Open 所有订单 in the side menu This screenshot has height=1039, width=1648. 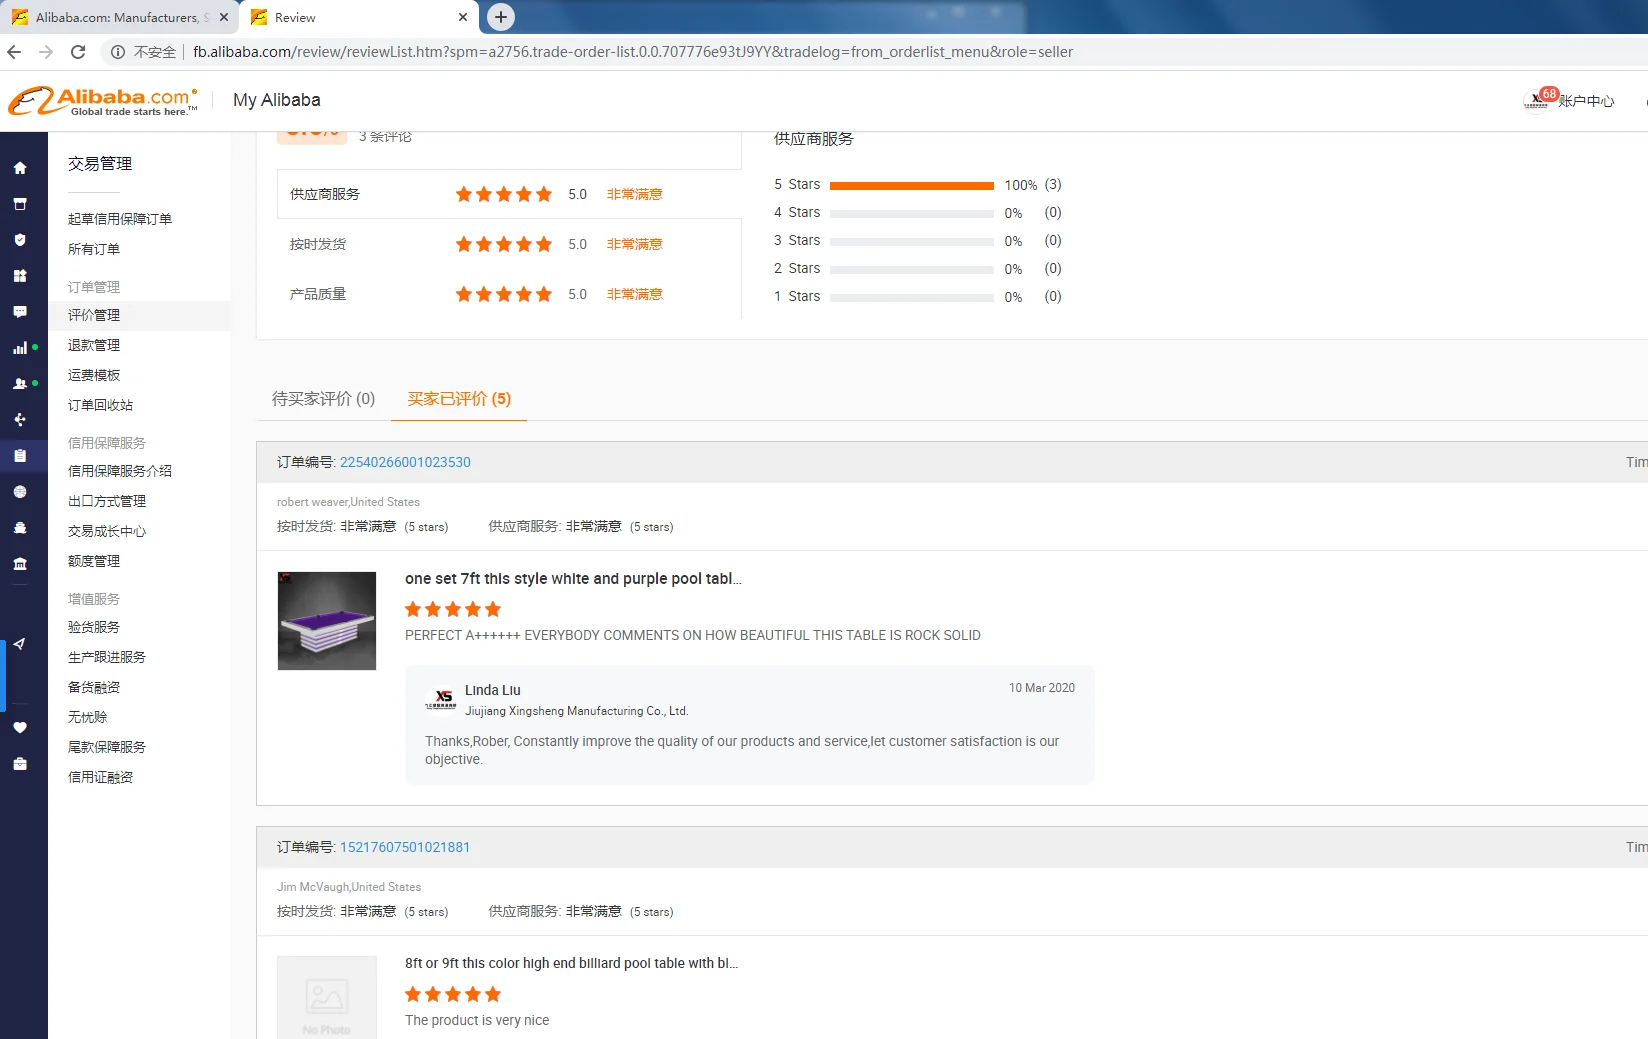click(94, 249)
